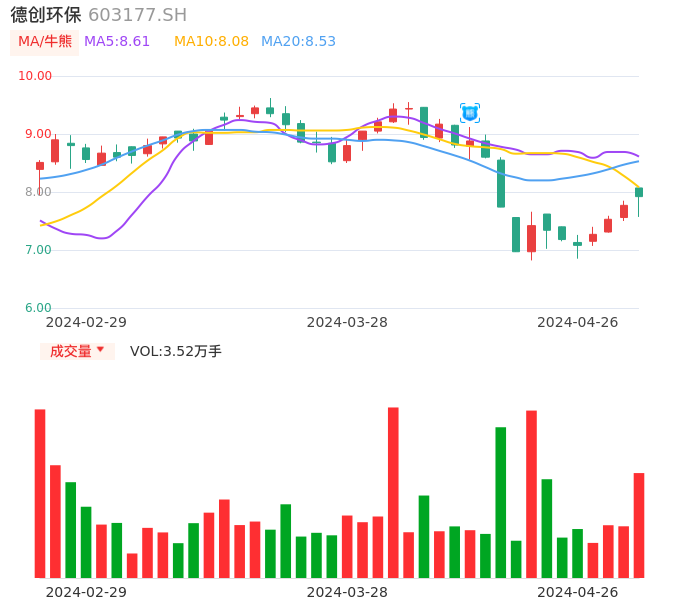Click 2024-03-28 date under the price chart

(x=347, y=322)
